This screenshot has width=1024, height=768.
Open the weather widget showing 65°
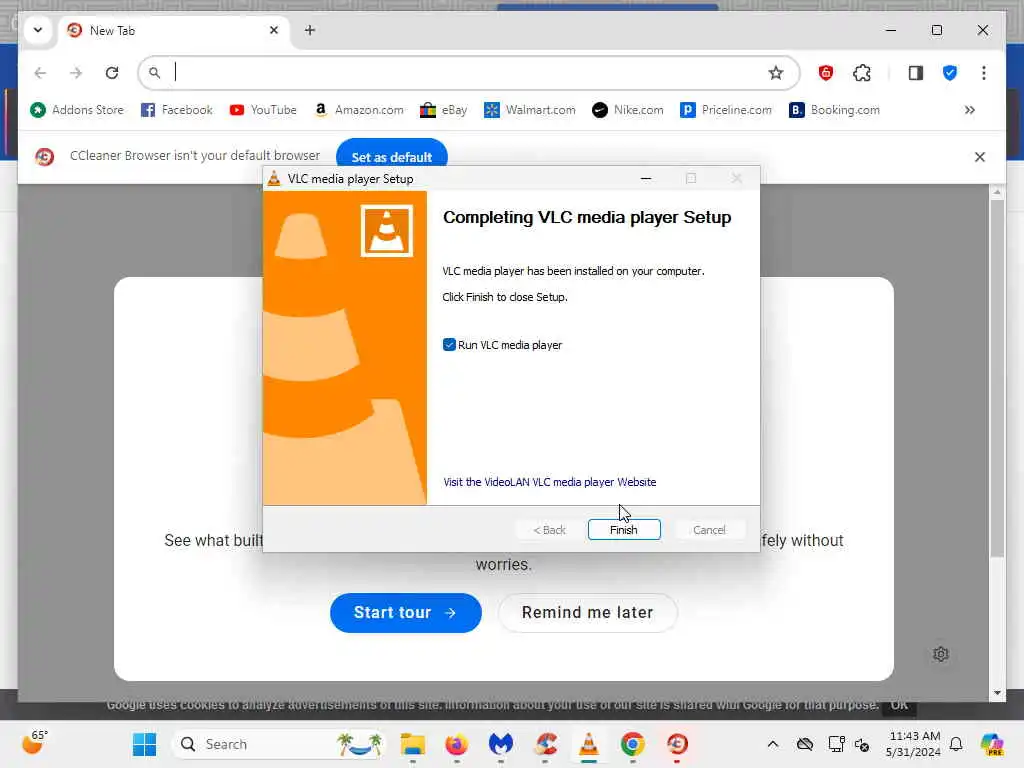pos(34,743)
